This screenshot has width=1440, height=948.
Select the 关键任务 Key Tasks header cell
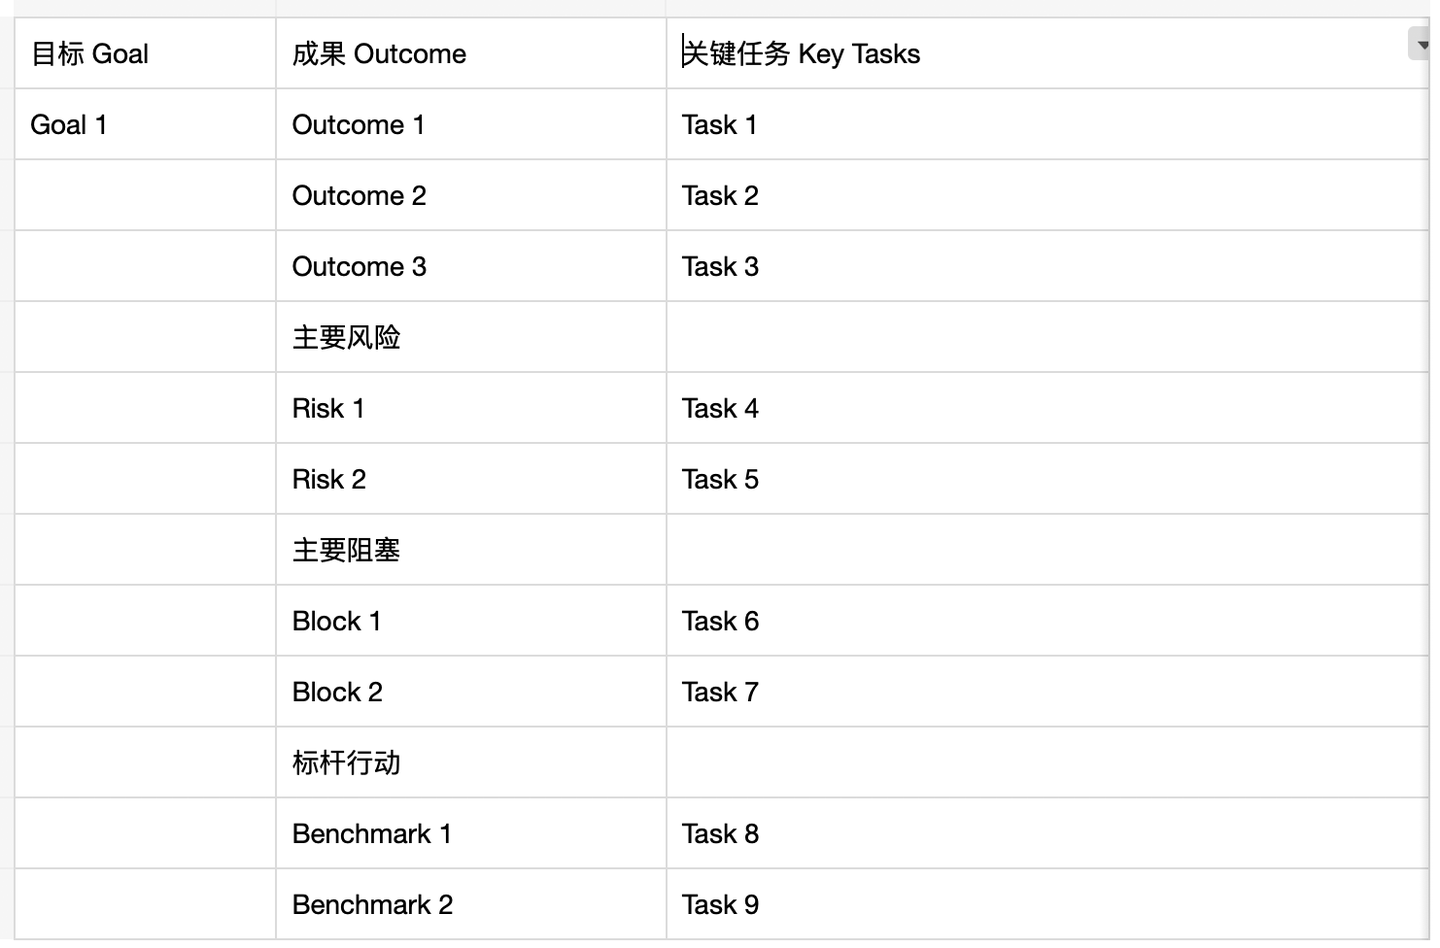1047,53
